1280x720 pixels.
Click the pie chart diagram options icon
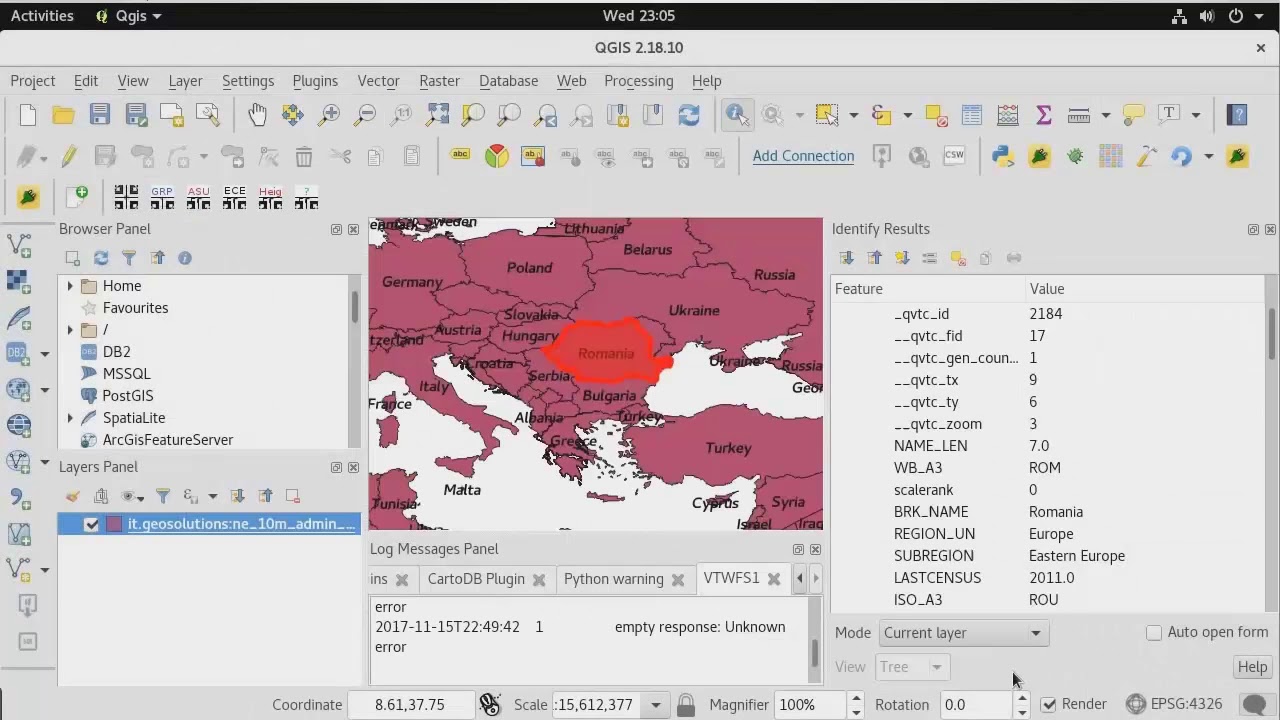497,156
